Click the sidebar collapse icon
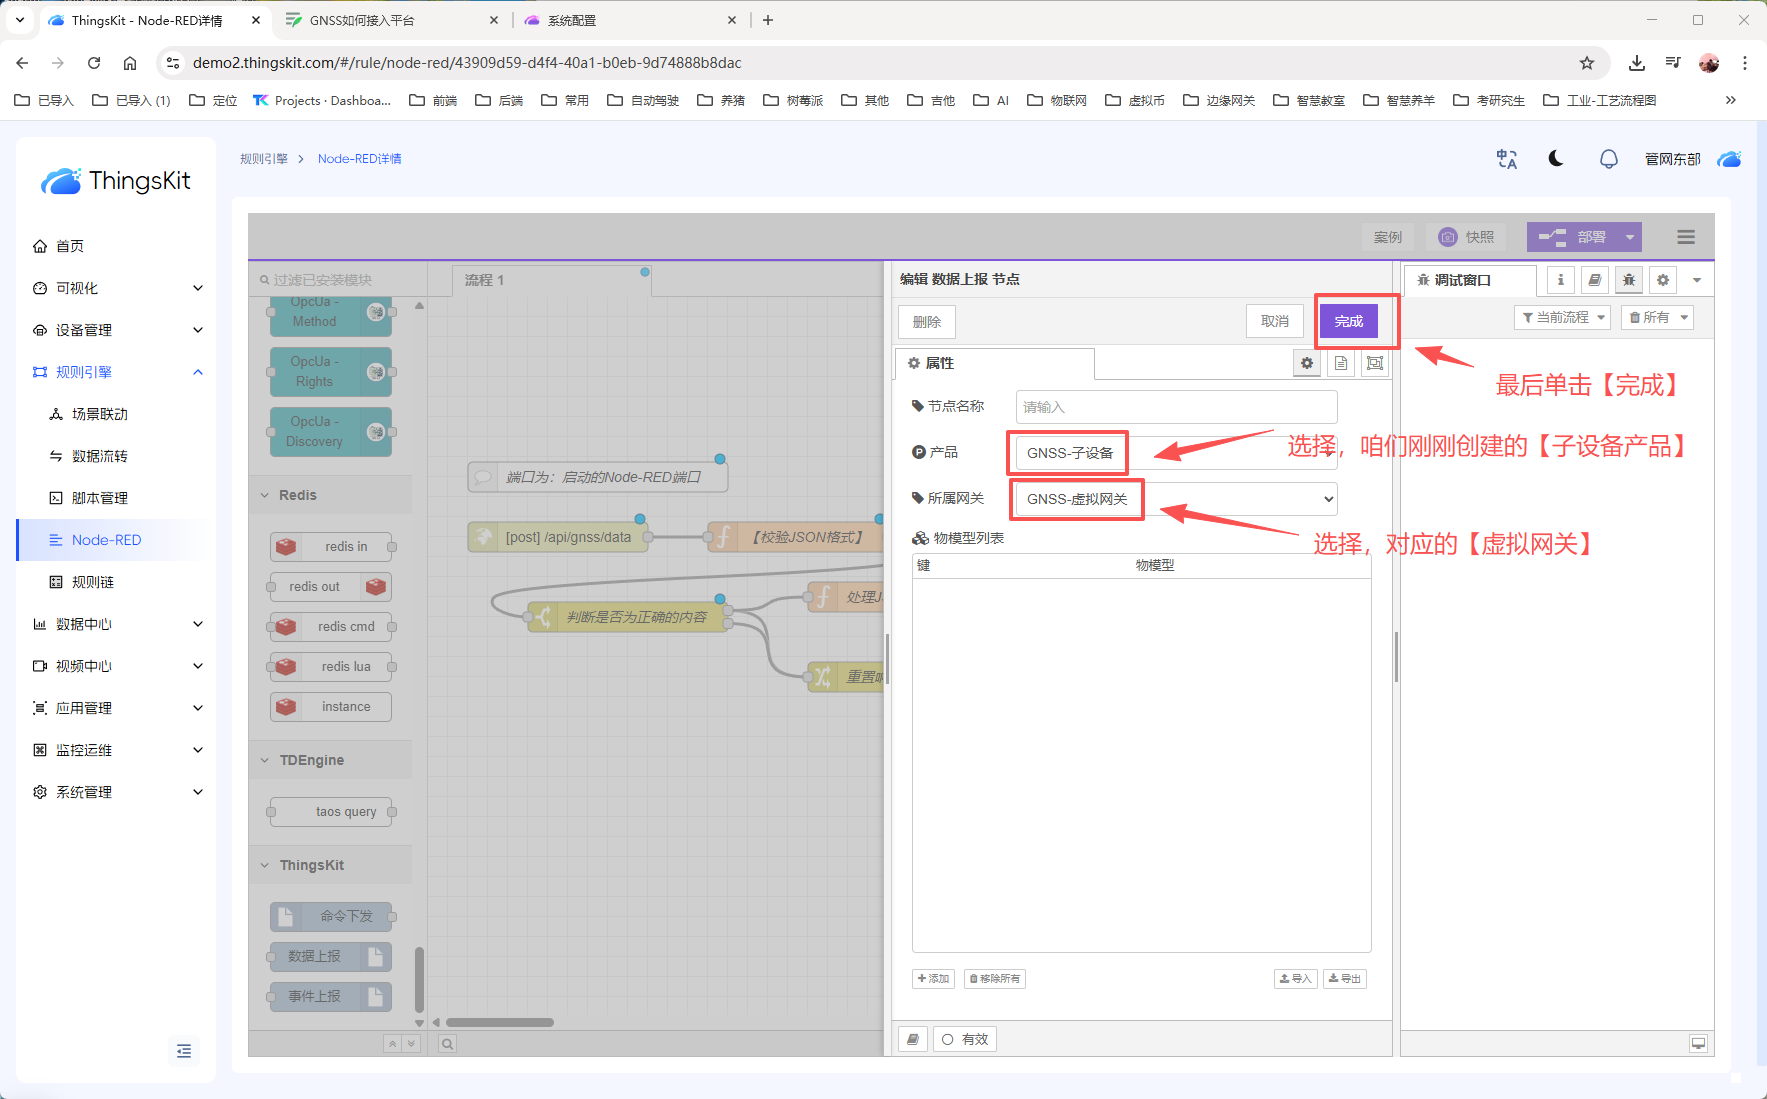Screen dimensions: 1767x1099 coord(184,1051)
